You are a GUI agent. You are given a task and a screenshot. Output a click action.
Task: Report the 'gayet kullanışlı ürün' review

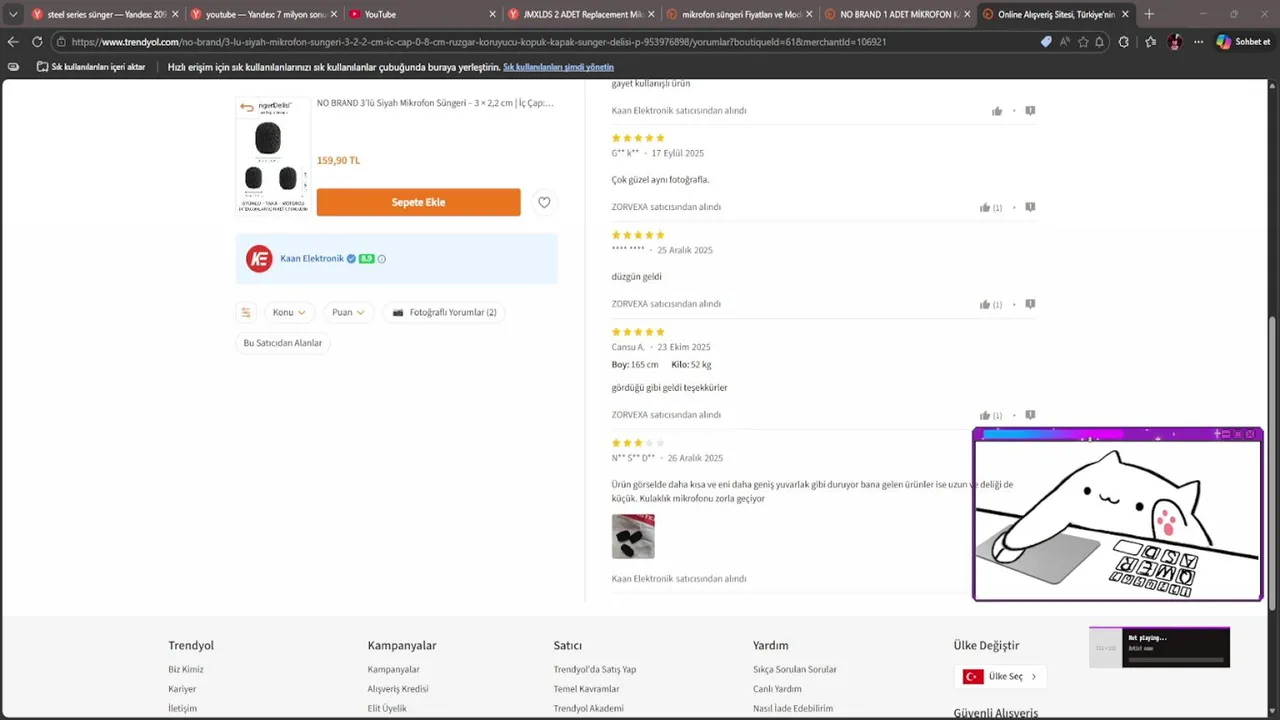click(1030, 111)
